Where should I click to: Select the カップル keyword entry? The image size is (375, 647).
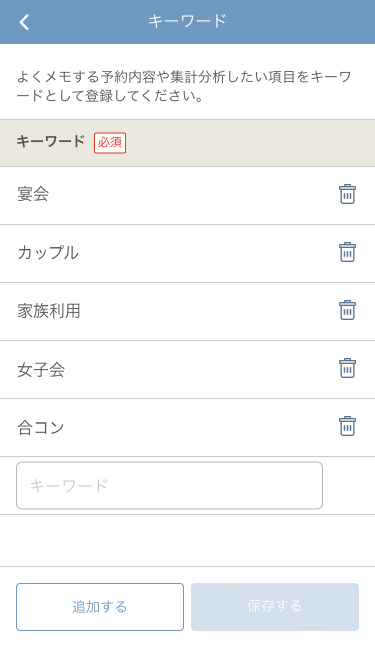point(48,252)
